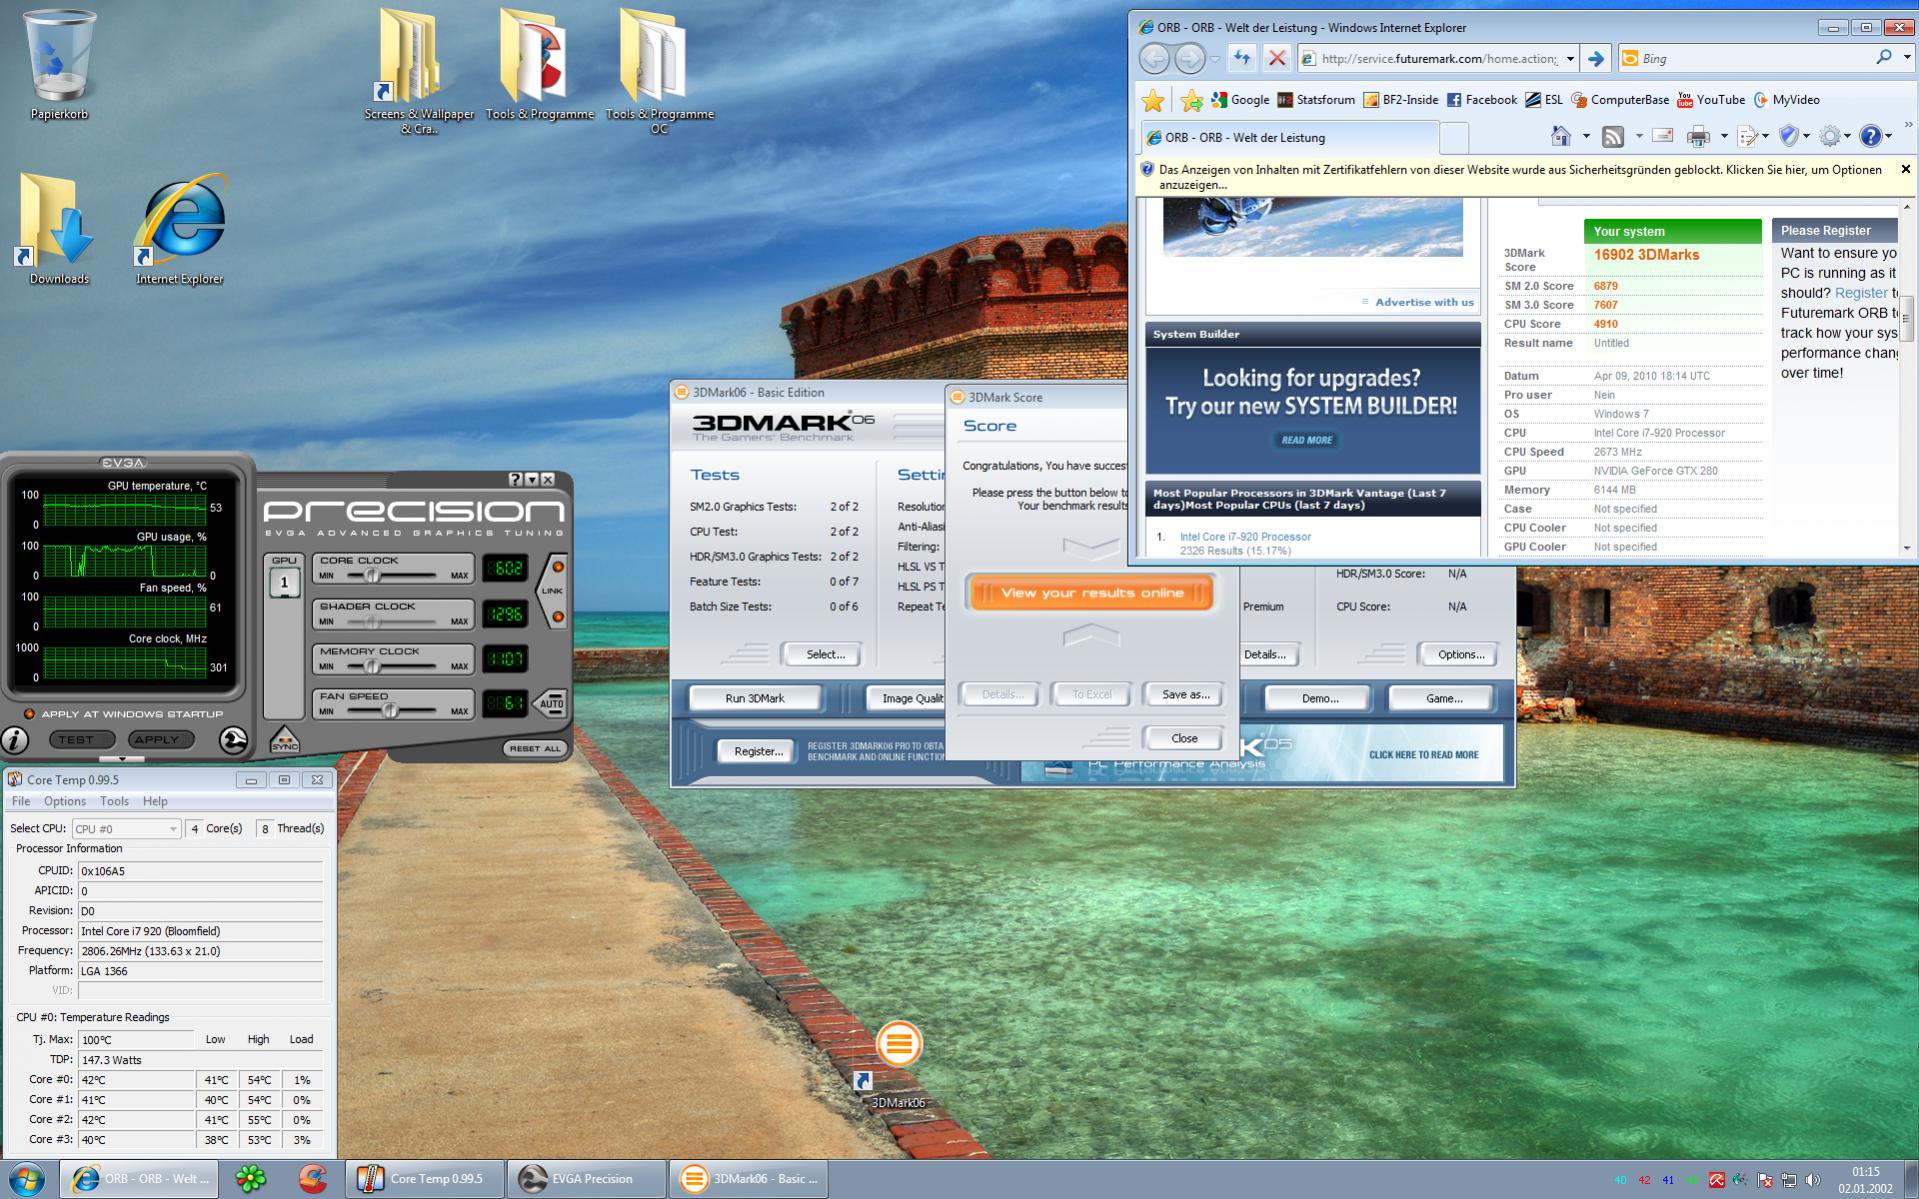The height and width of the screenshot is (1199, 1919).
Task: Open the Bing search provider dropdown
Action: tap(1906, 58)
